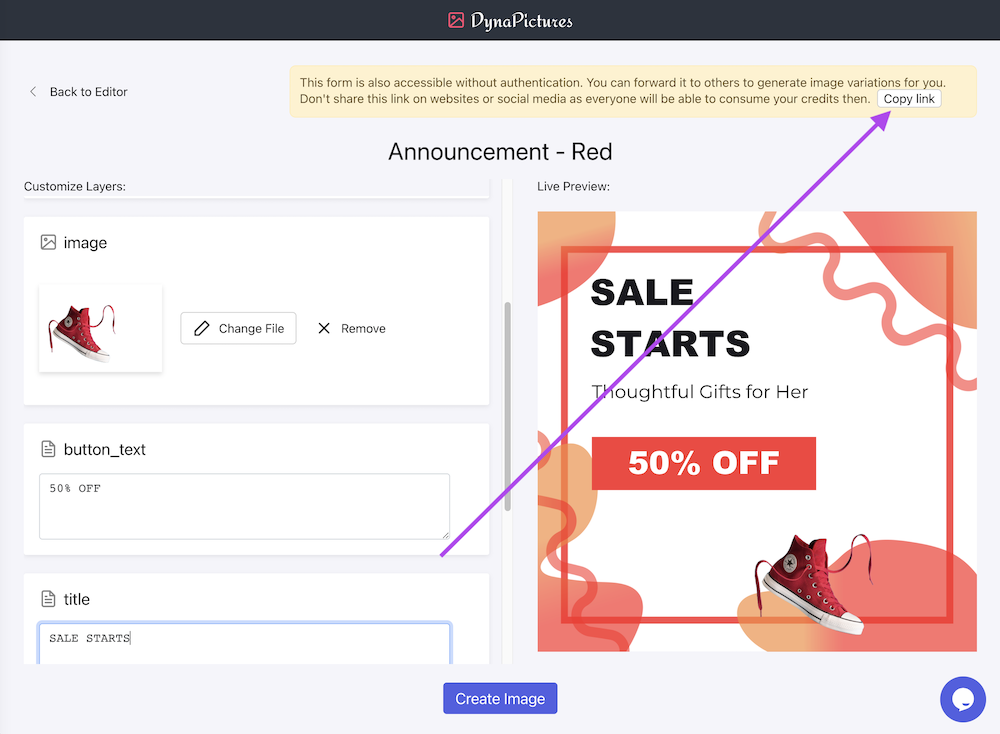Screen dimensions: 1000x734
Task: Click the Live Preview: label
Action: pos(573,186)
